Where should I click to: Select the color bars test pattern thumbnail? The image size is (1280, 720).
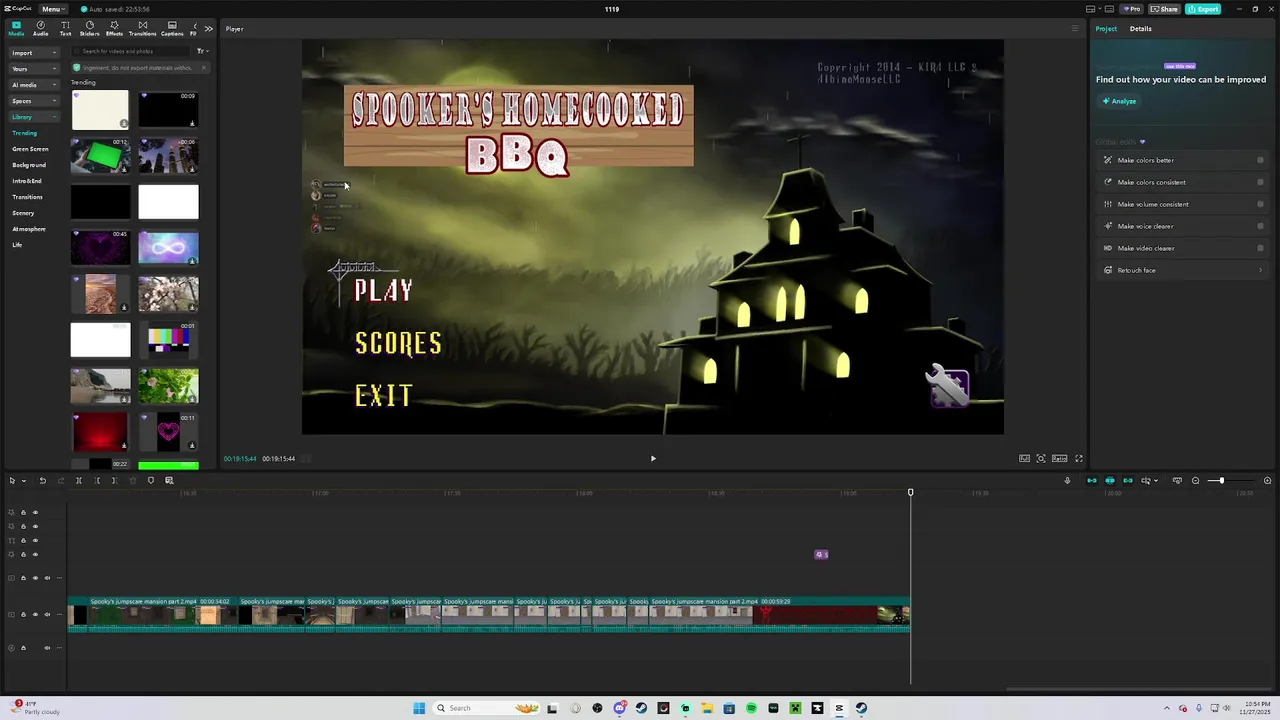[168, 339]
